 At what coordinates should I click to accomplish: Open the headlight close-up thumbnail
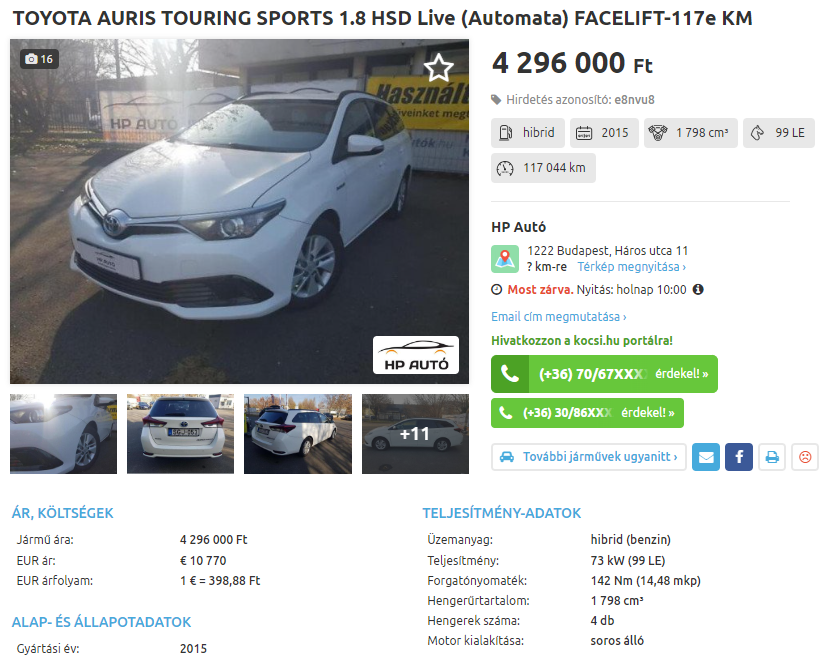(x=63, y=434)
